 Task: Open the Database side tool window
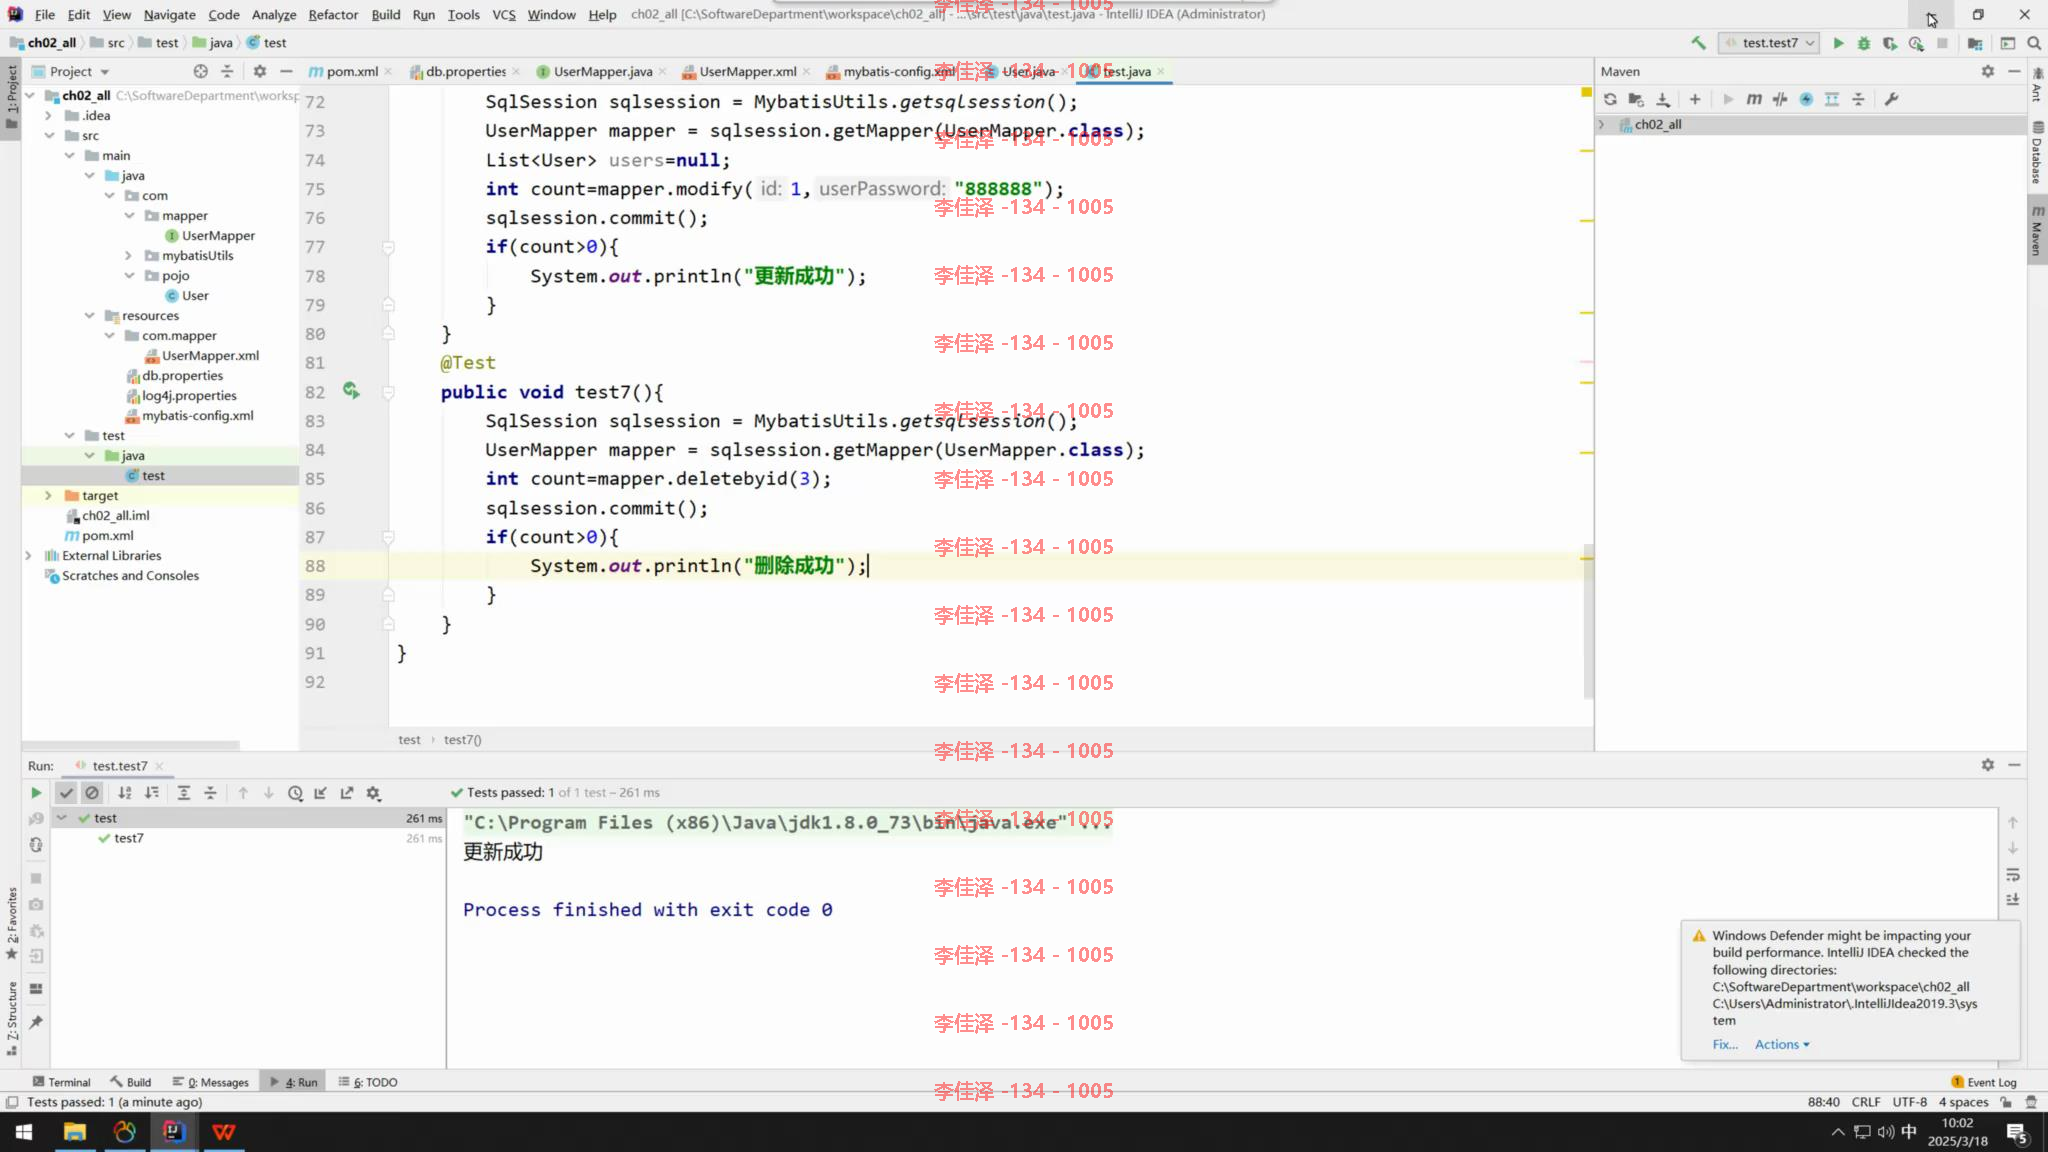pos(2037,153)
